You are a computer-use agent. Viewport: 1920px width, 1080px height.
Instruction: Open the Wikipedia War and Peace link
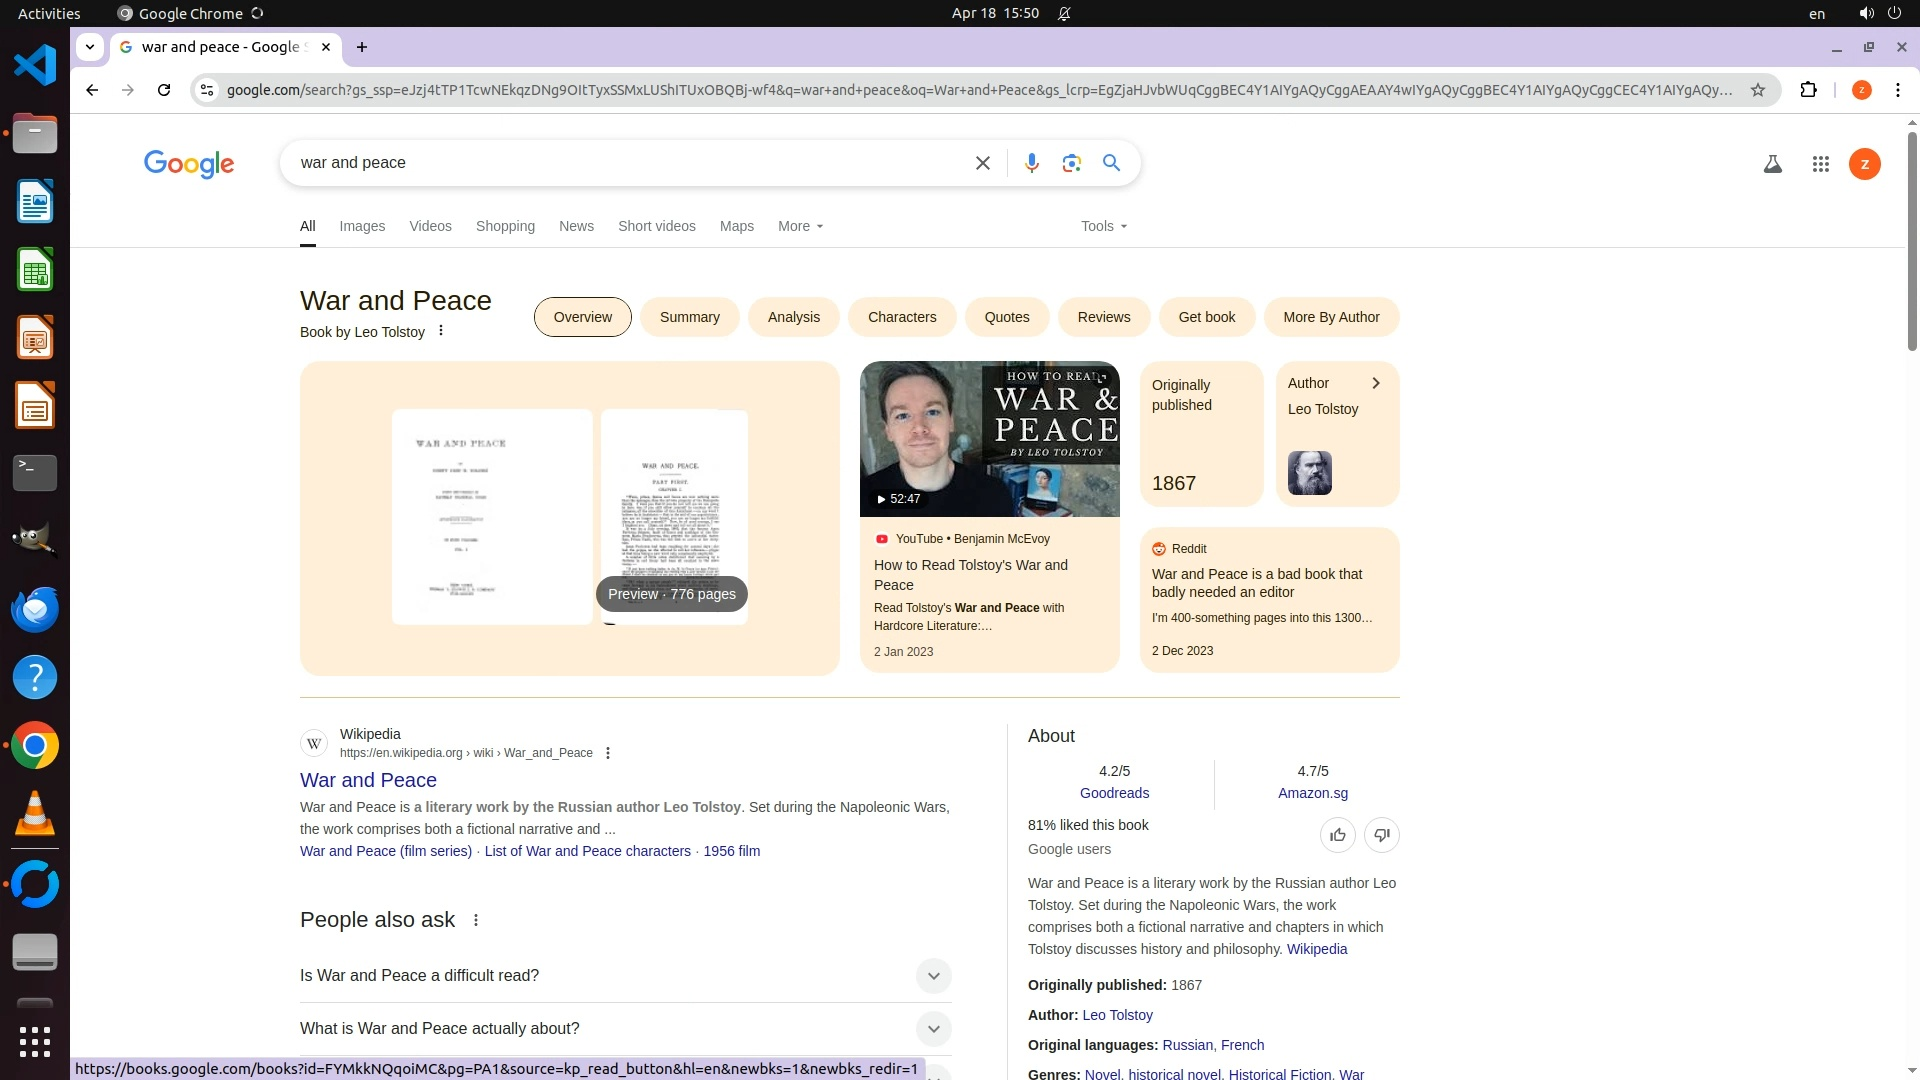(x=368, y=780)
